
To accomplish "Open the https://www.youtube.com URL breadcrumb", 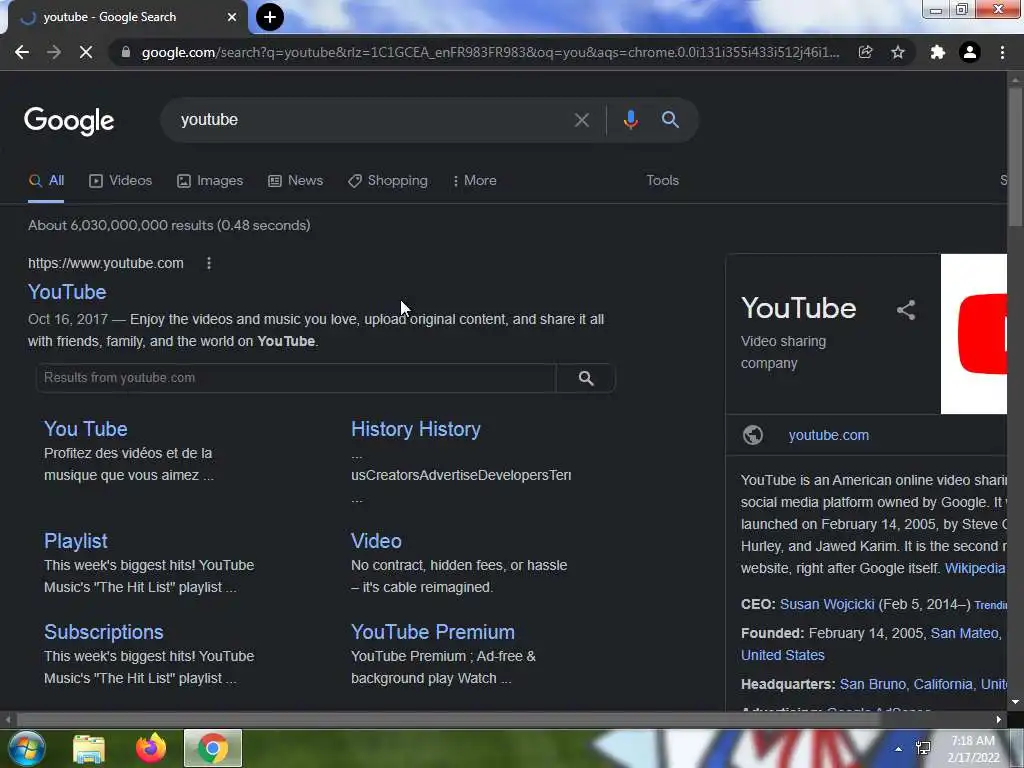I will [106, 263].
